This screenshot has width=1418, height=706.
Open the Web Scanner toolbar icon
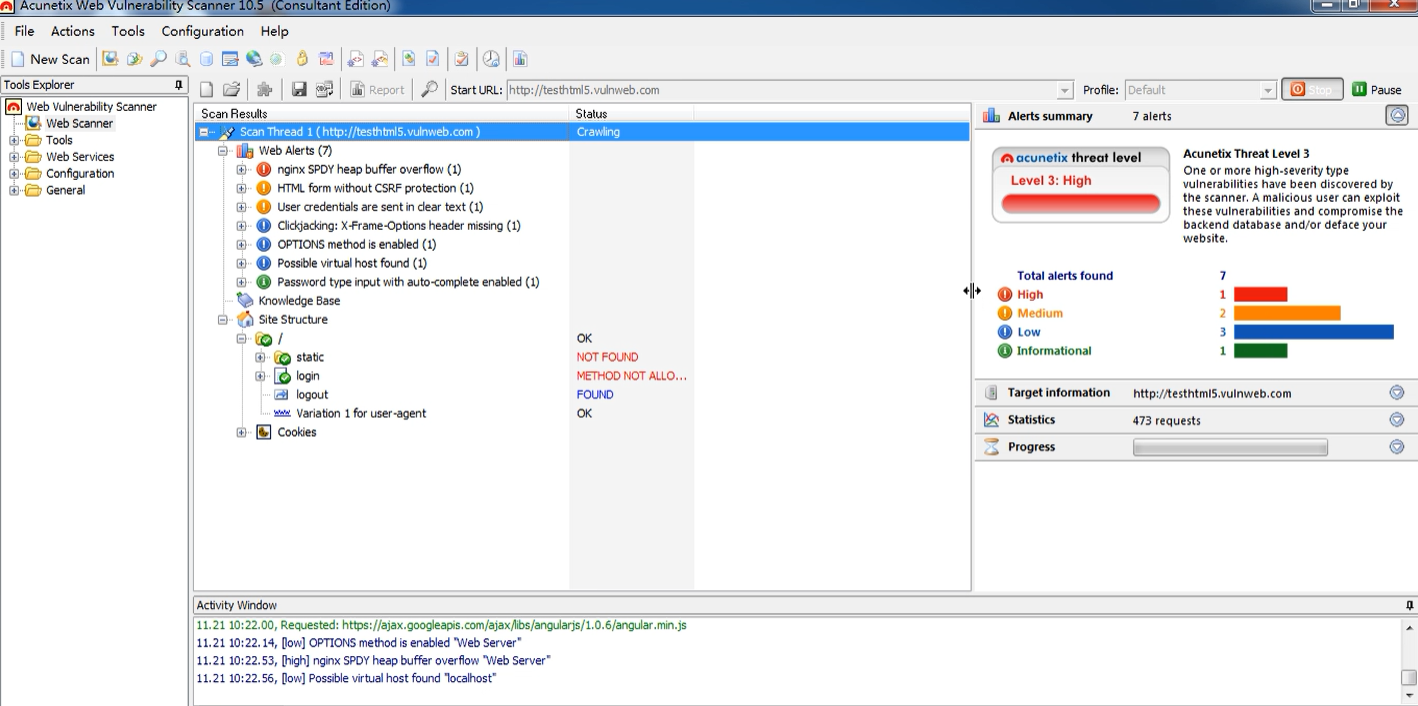[110, 59]
